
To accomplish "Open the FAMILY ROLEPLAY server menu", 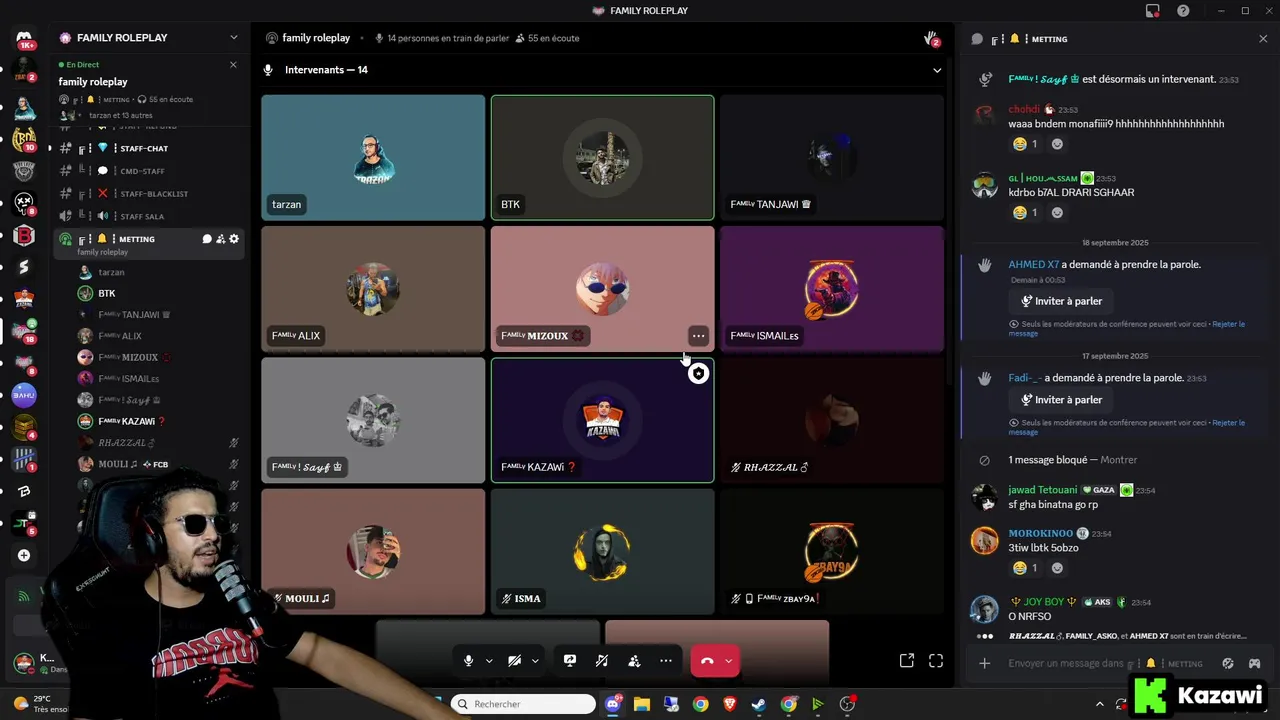I will [x=150, y=38].
